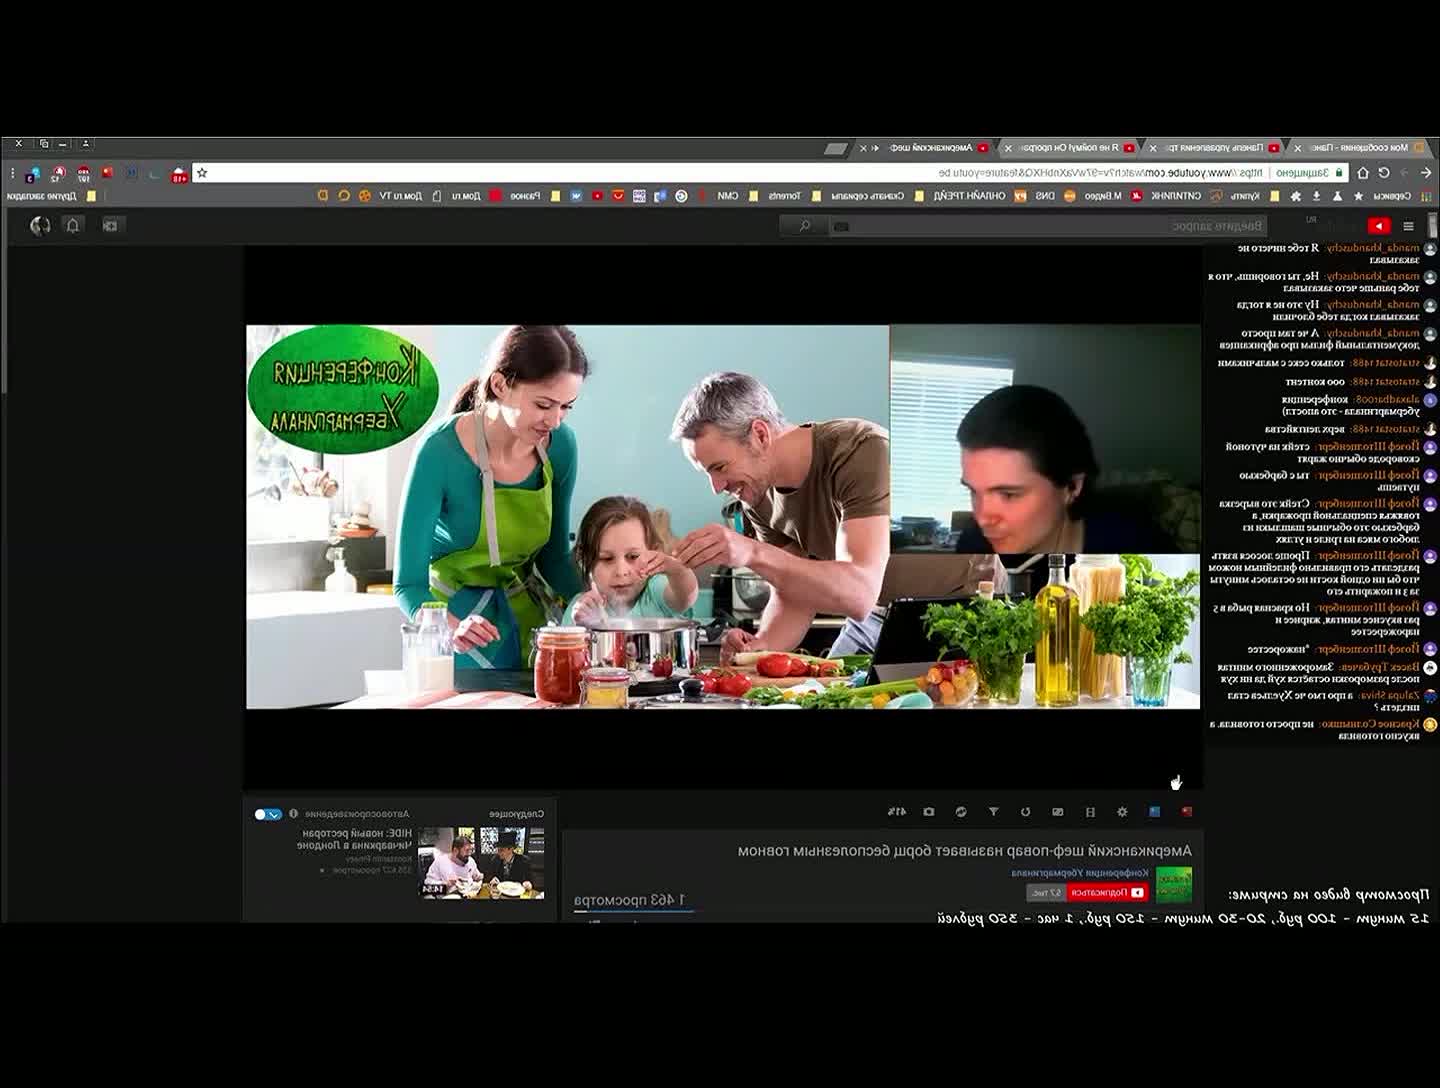Open the HIDE: новый ресторан video title
Viewport: 1440px width, 1088px height.
coord(354,839)
